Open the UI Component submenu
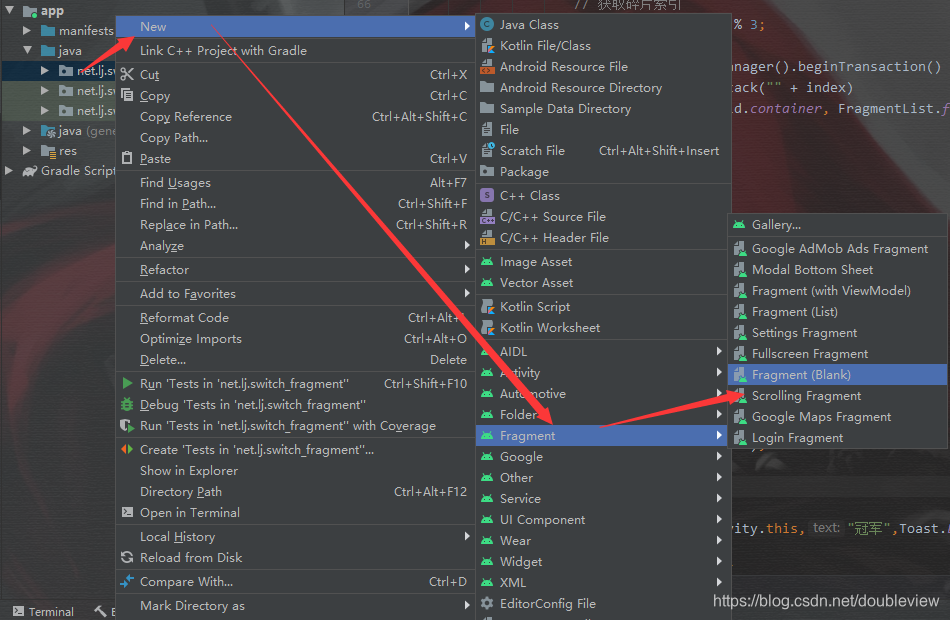Image resolution: width=950 pixels, height=620 pixels. click(x=602, y=519)
